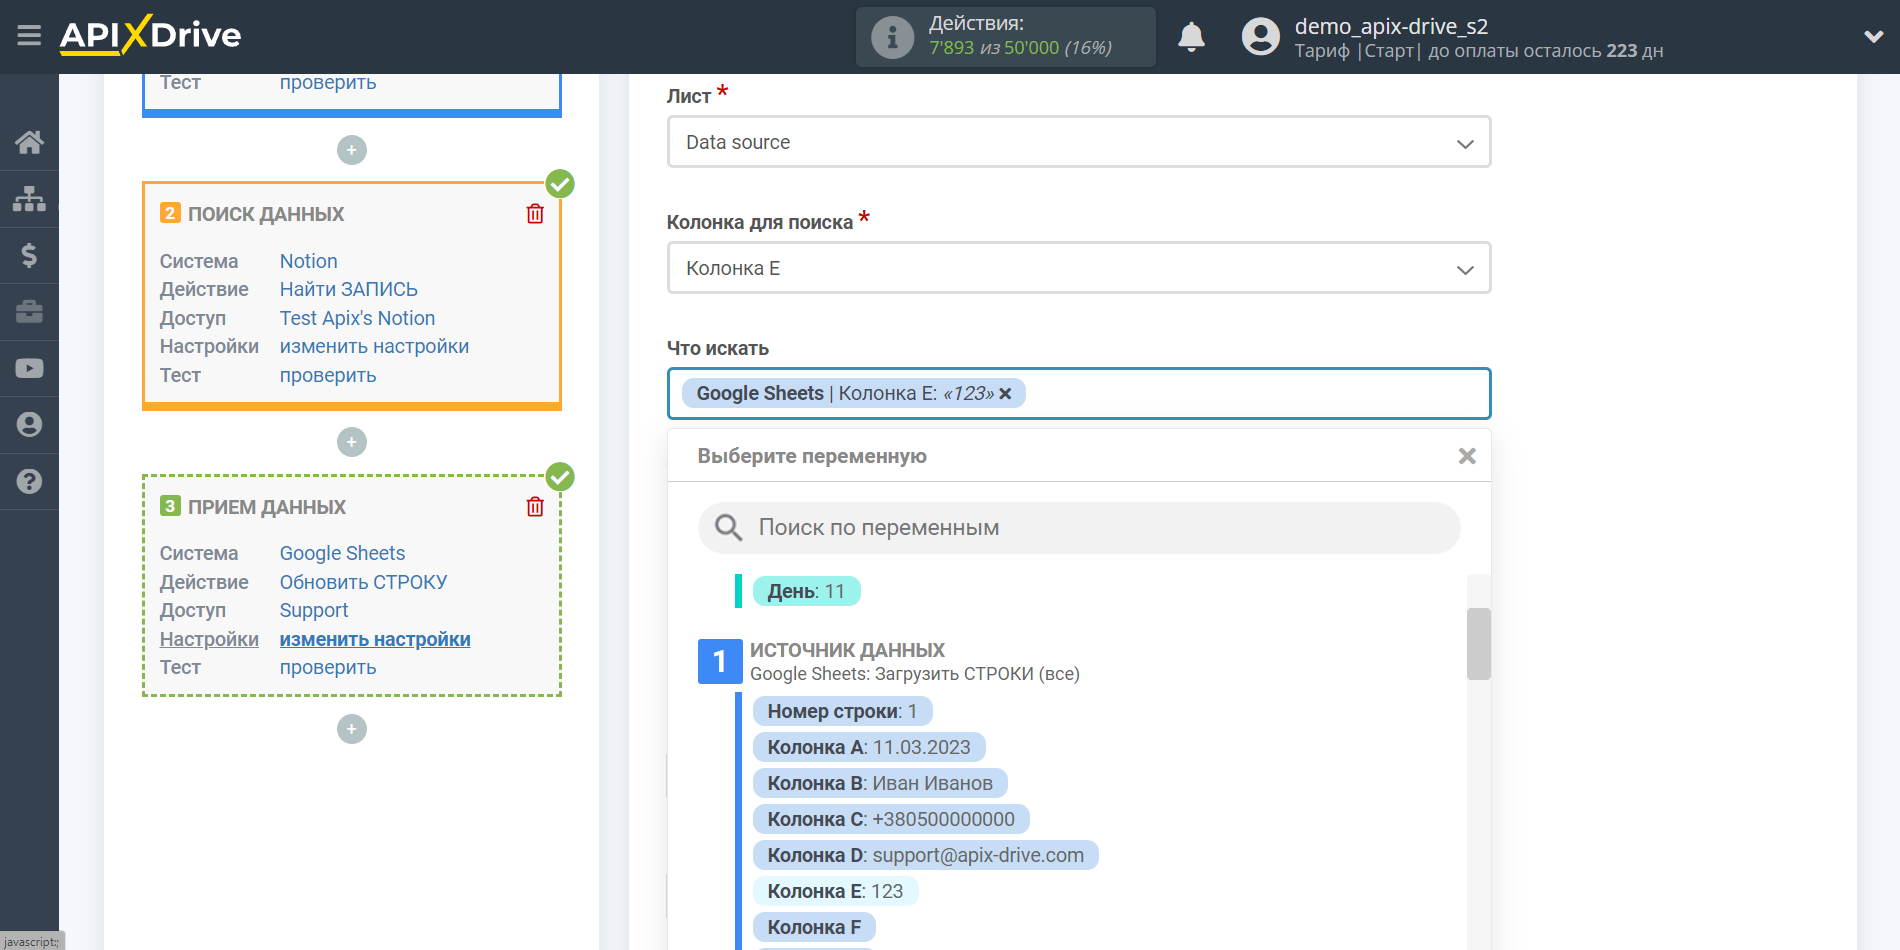Focus the Поиск по переменным search box

1079,528
